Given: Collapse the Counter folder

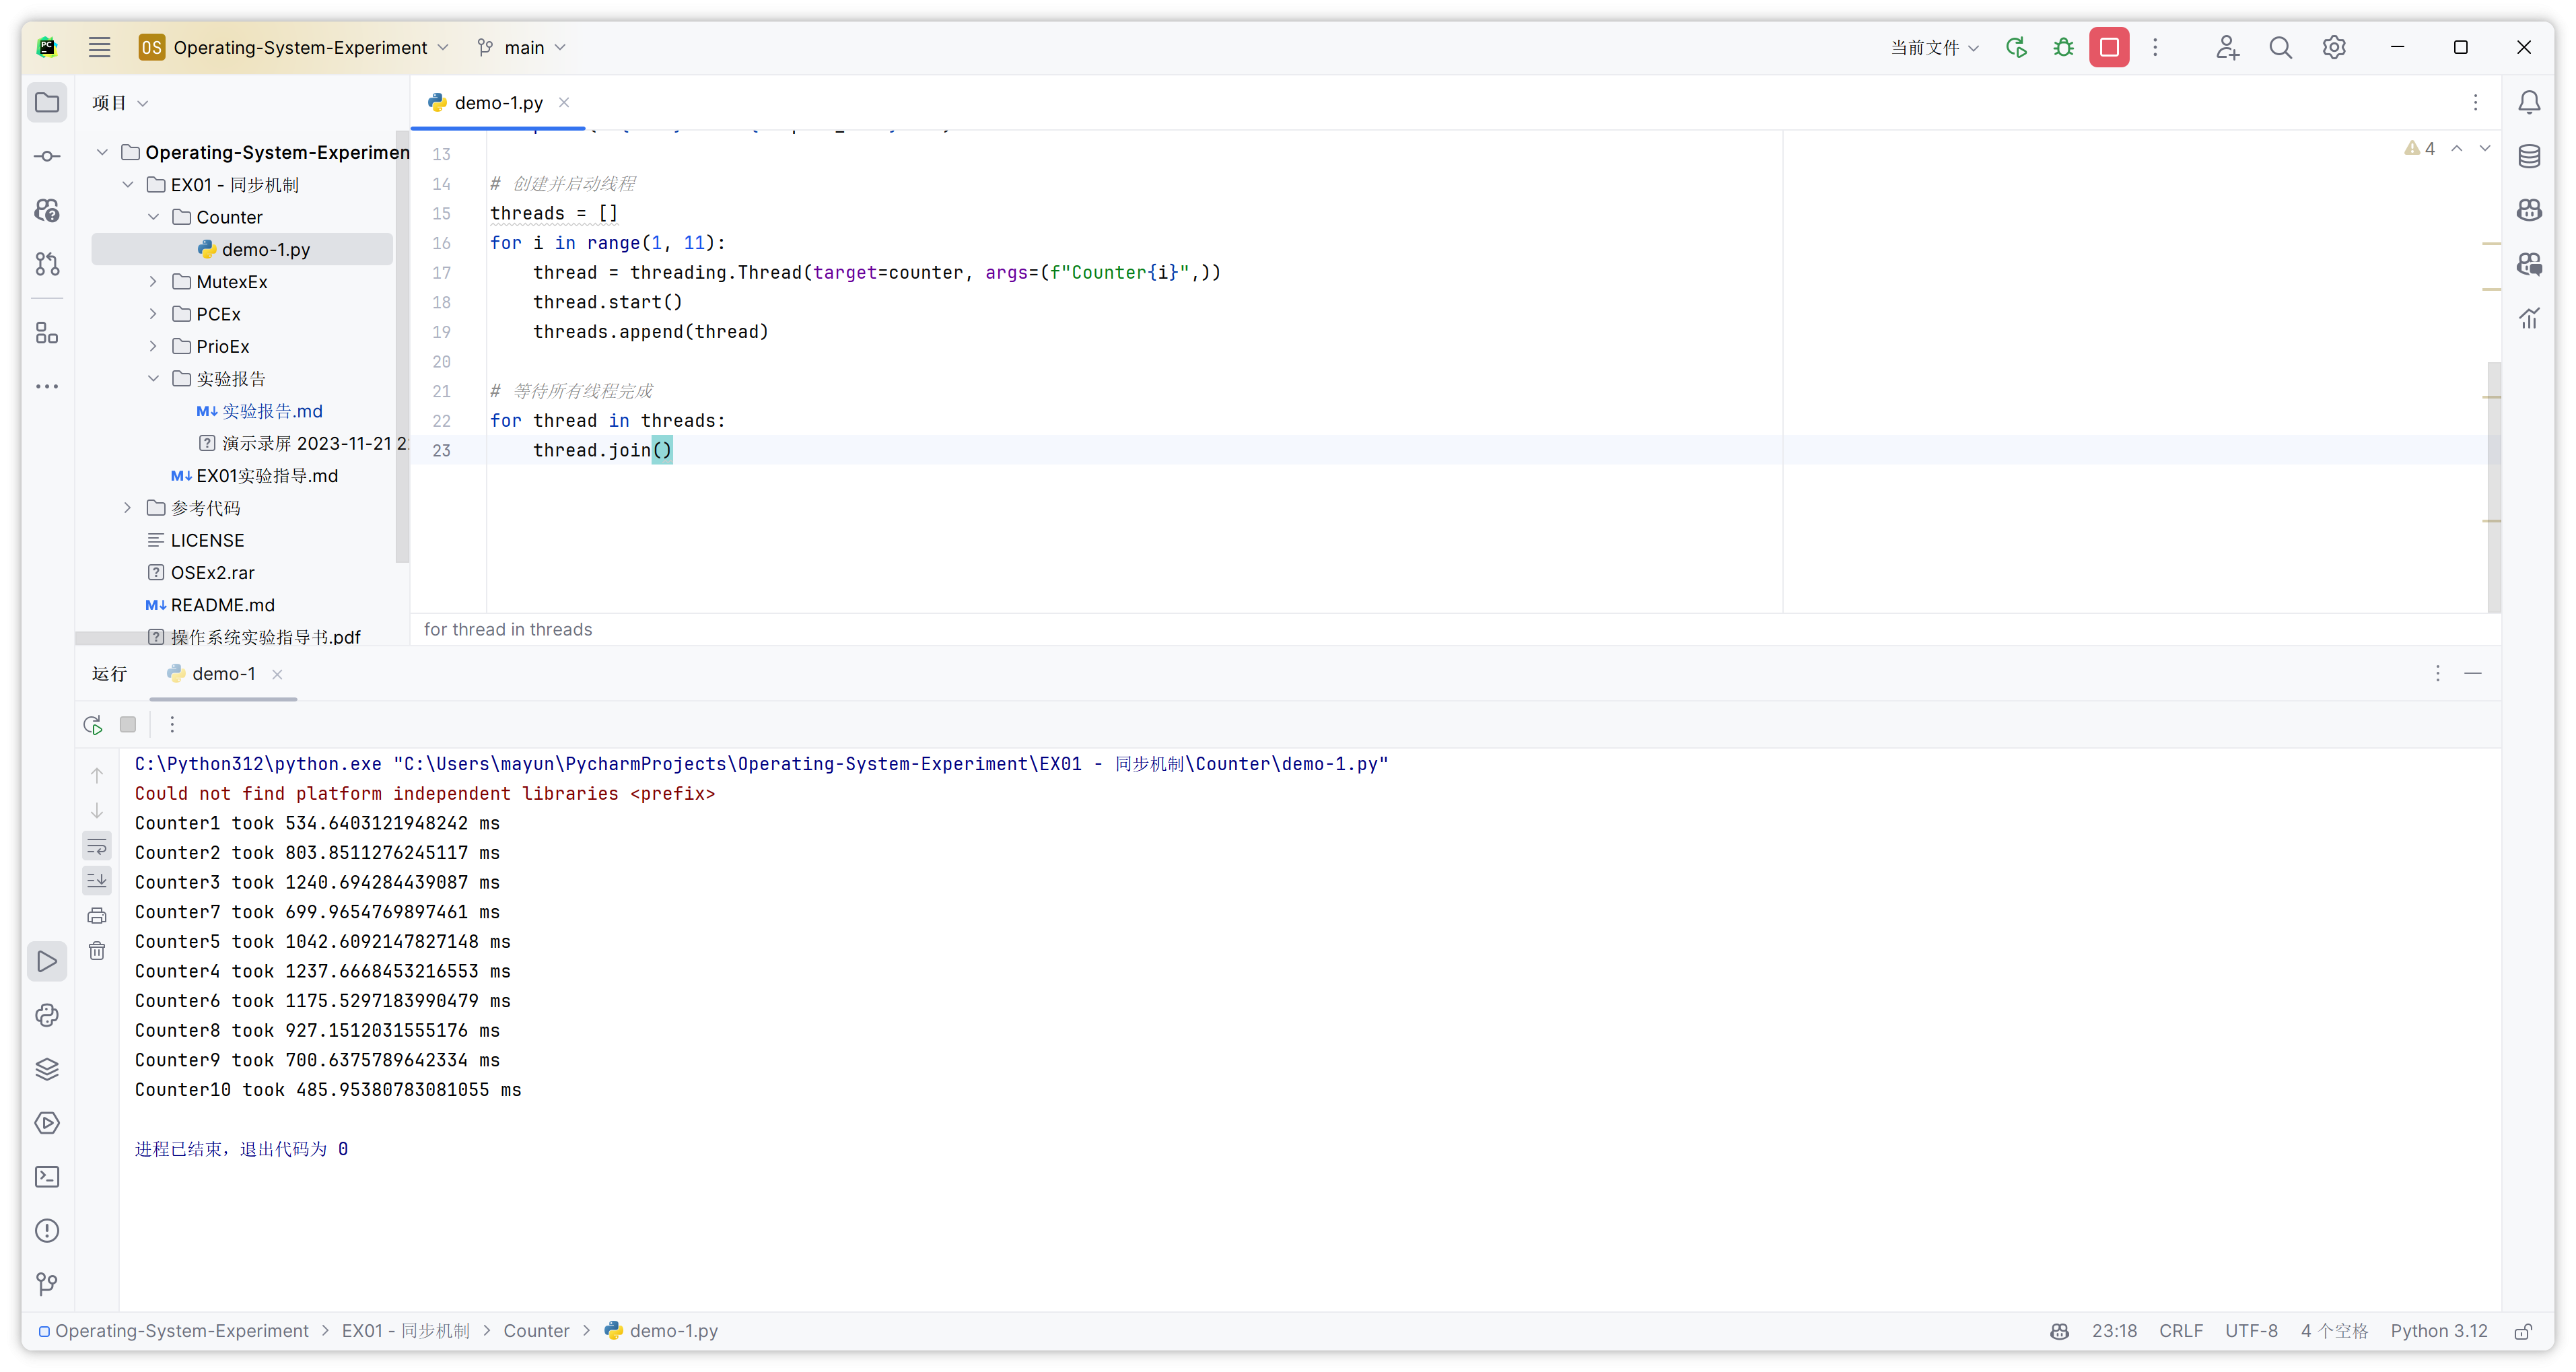Looking at the screenshot, I should pos(153,217).
